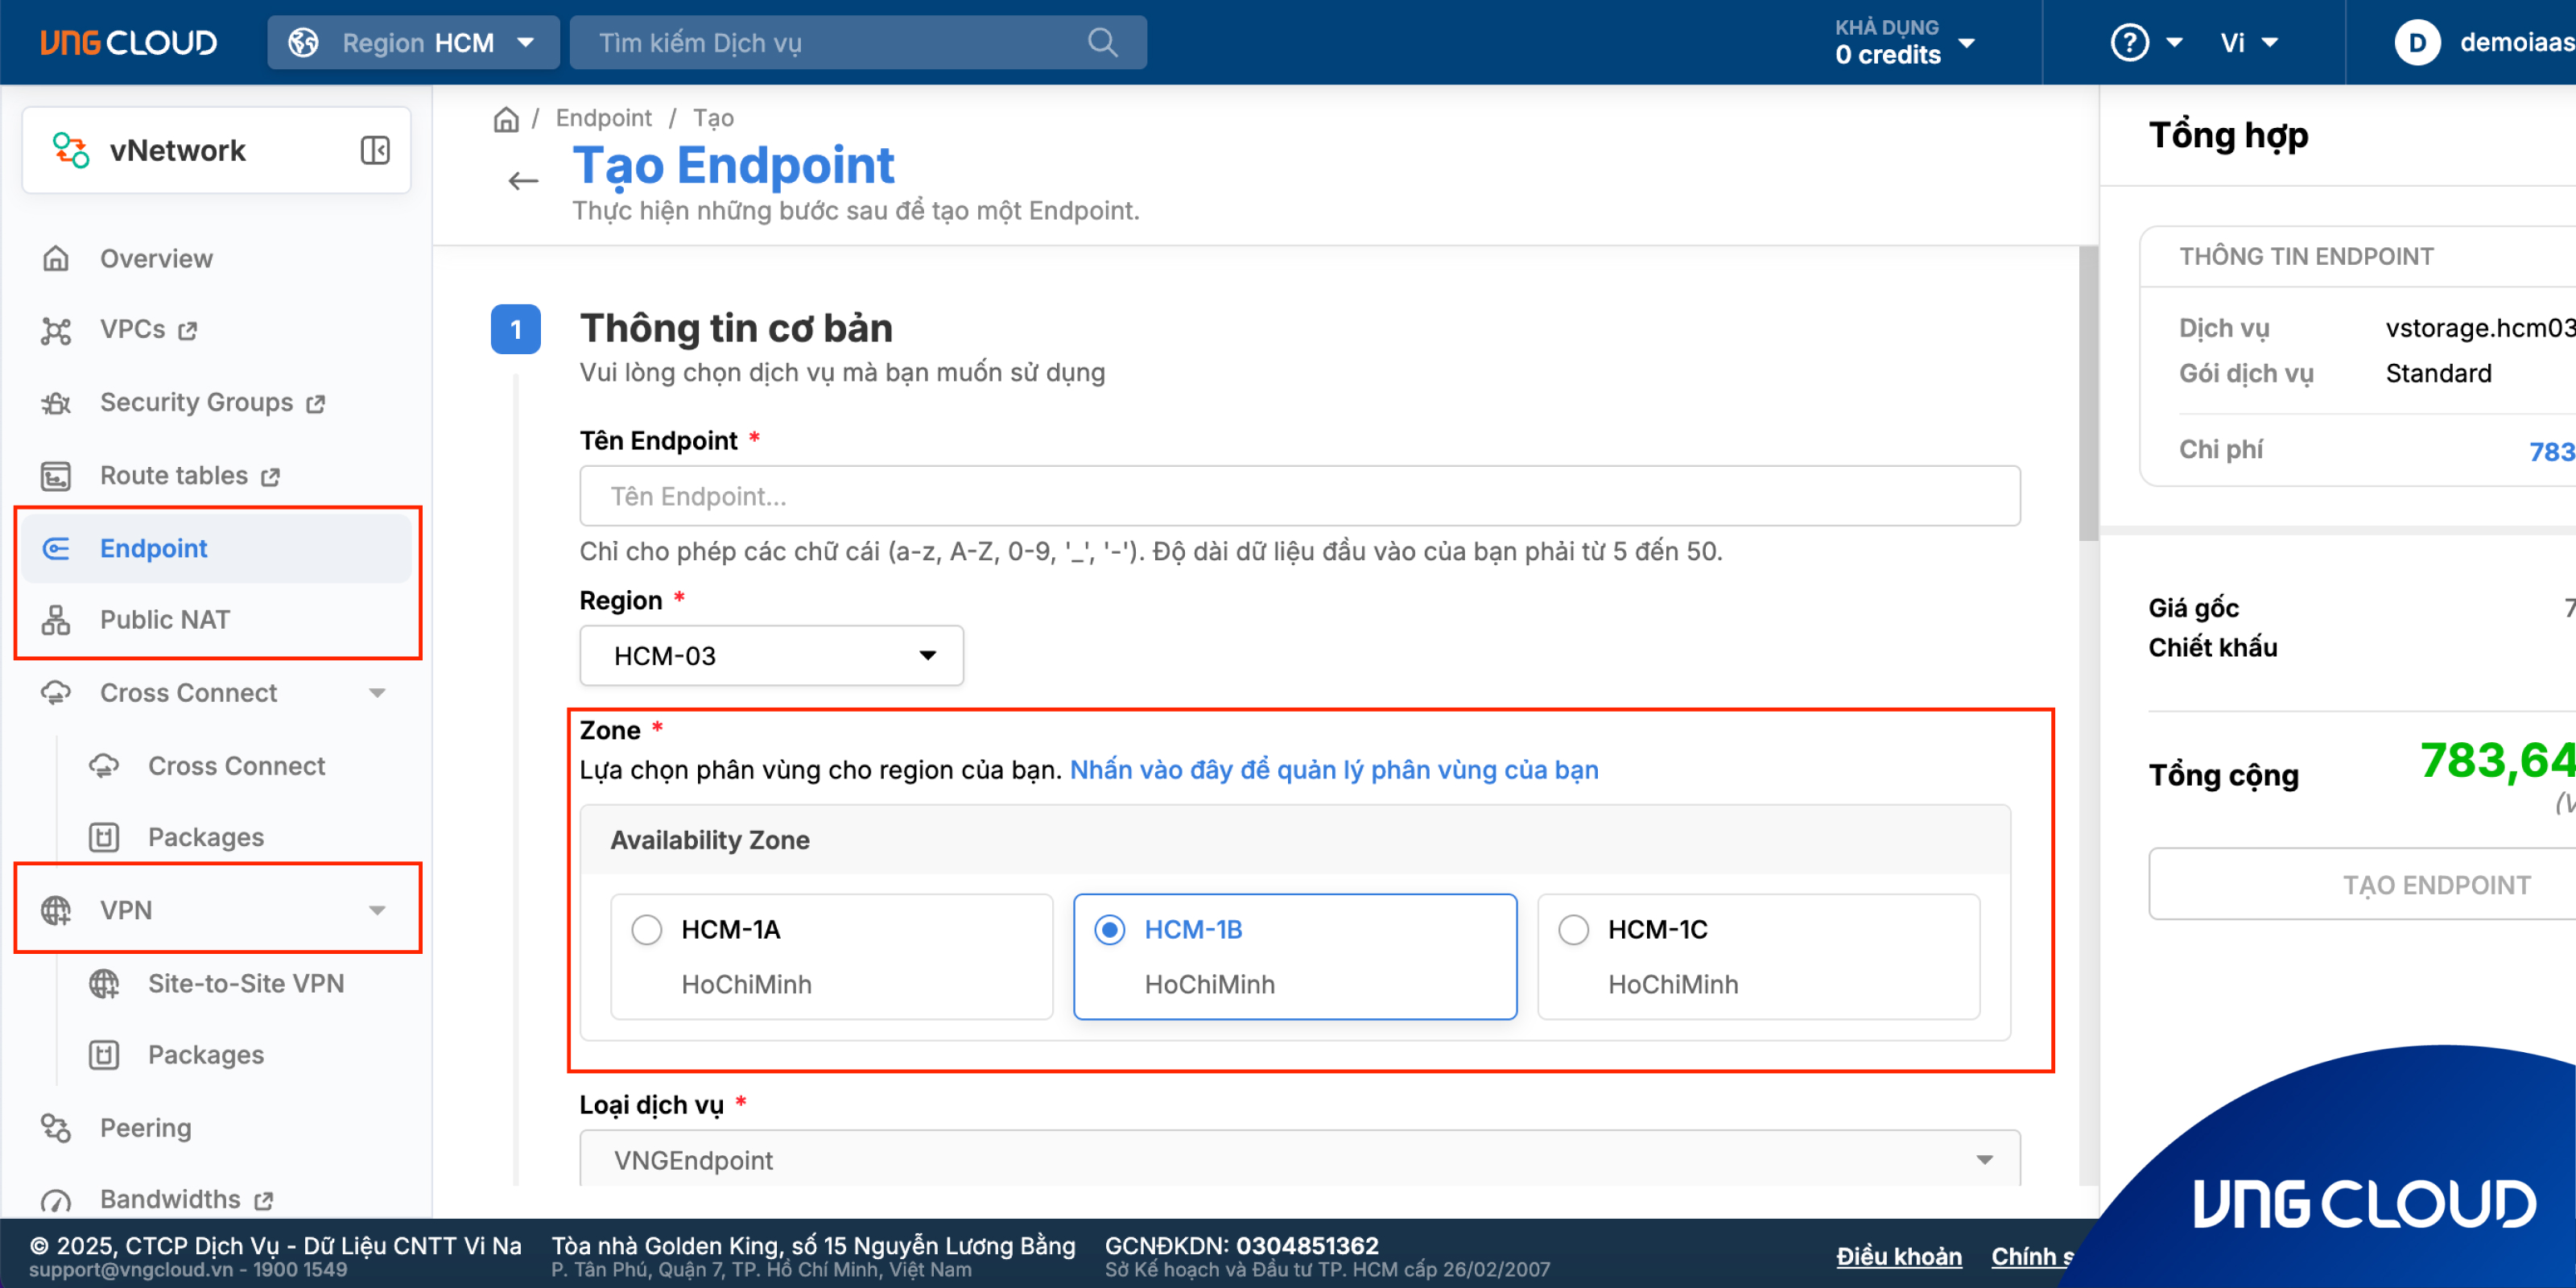2576x1288 pixels.
Task: Click the Tên Endpoint name field
Action: pyautogui.click(x=1299, y=496)
